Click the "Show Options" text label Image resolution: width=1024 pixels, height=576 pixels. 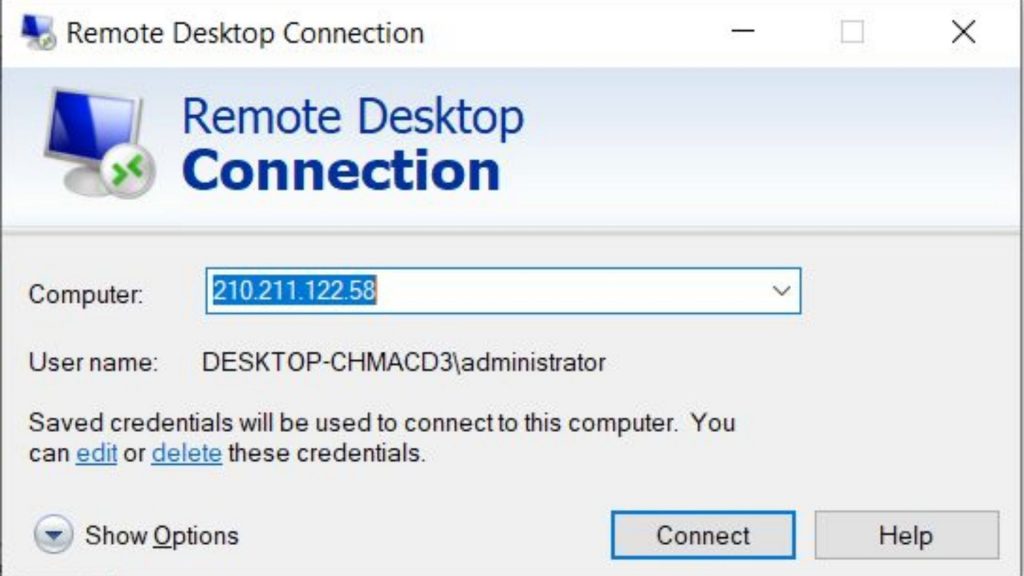coord(162,535)
